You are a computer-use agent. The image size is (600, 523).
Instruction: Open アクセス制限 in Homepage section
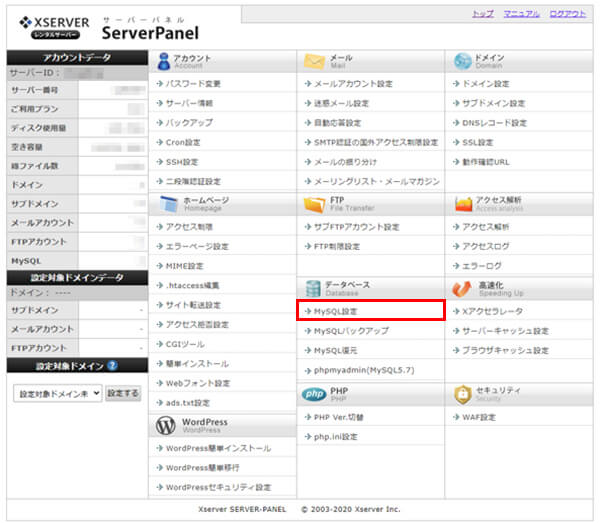click(x=189, y=227)
